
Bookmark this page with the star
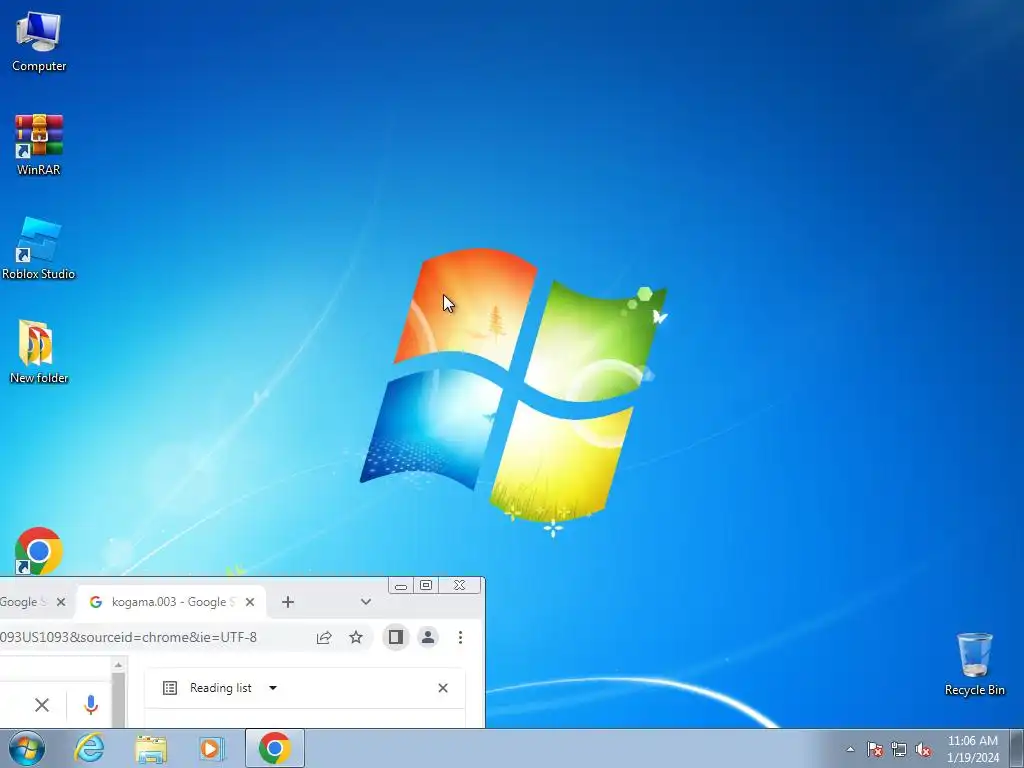(355, 637)
